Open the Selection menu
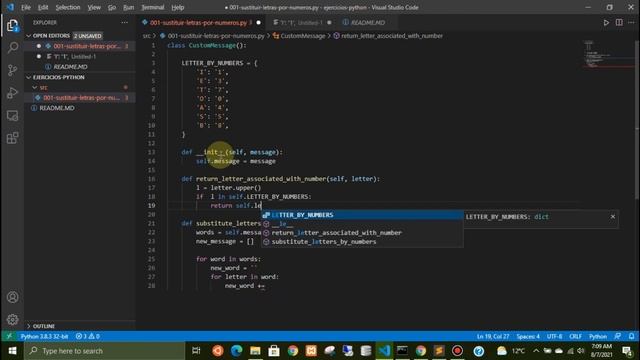Screen dimensions: 640x360 pos(68,7)
